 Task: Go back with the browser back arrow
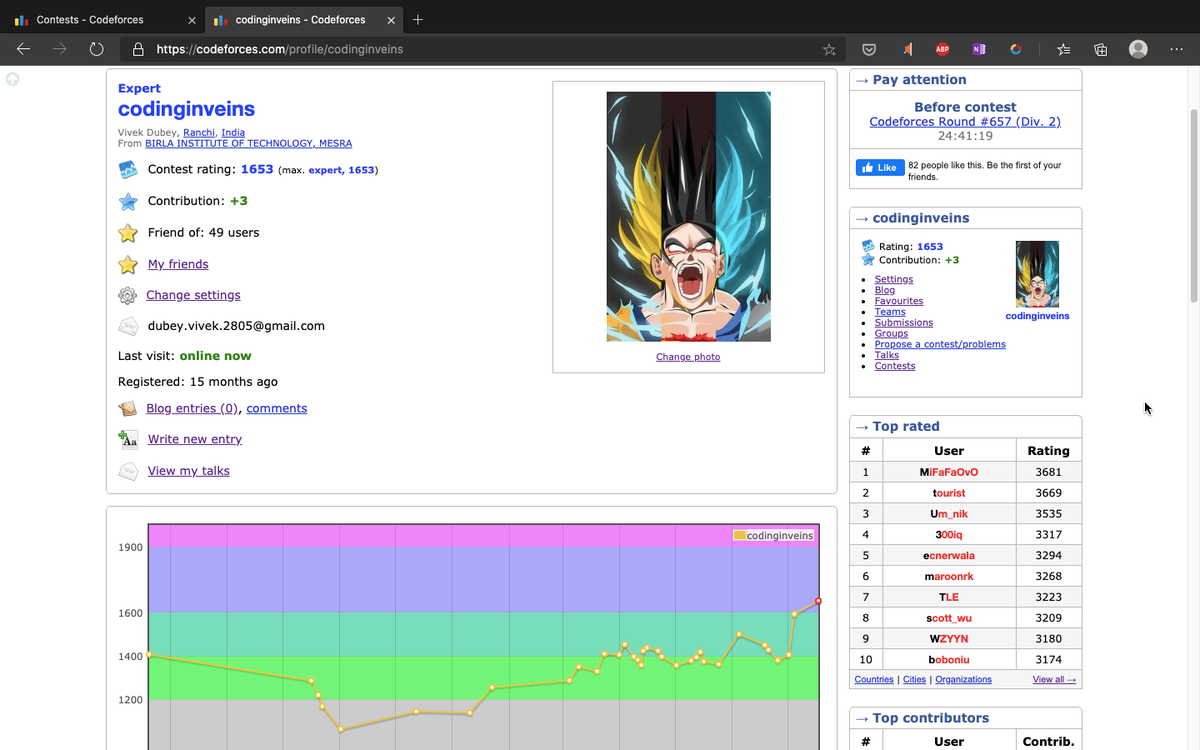24,49
